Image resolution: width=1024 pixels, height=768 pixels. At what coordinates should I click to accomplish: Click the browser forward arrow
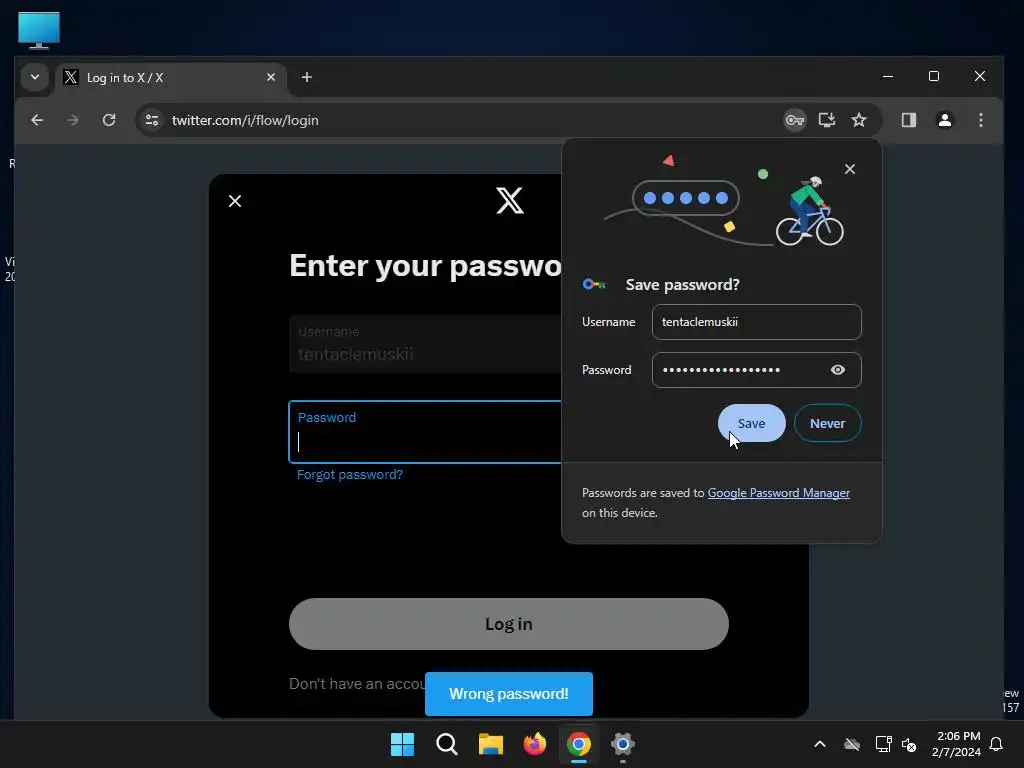[72, 120]
